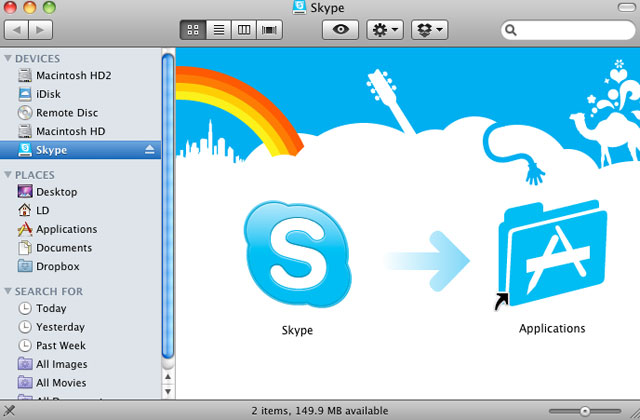Click the Back navigation arrow
The height and width of the screenshot is (420, 640).
pyautogui.click(x=16, y=30)
